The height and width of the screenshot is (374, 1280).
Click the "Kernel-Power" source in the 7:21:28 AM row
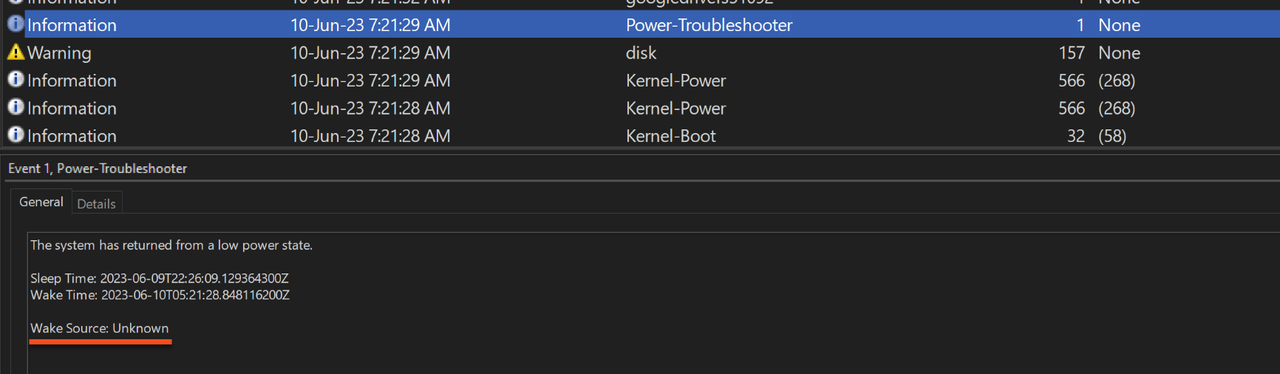676,108
